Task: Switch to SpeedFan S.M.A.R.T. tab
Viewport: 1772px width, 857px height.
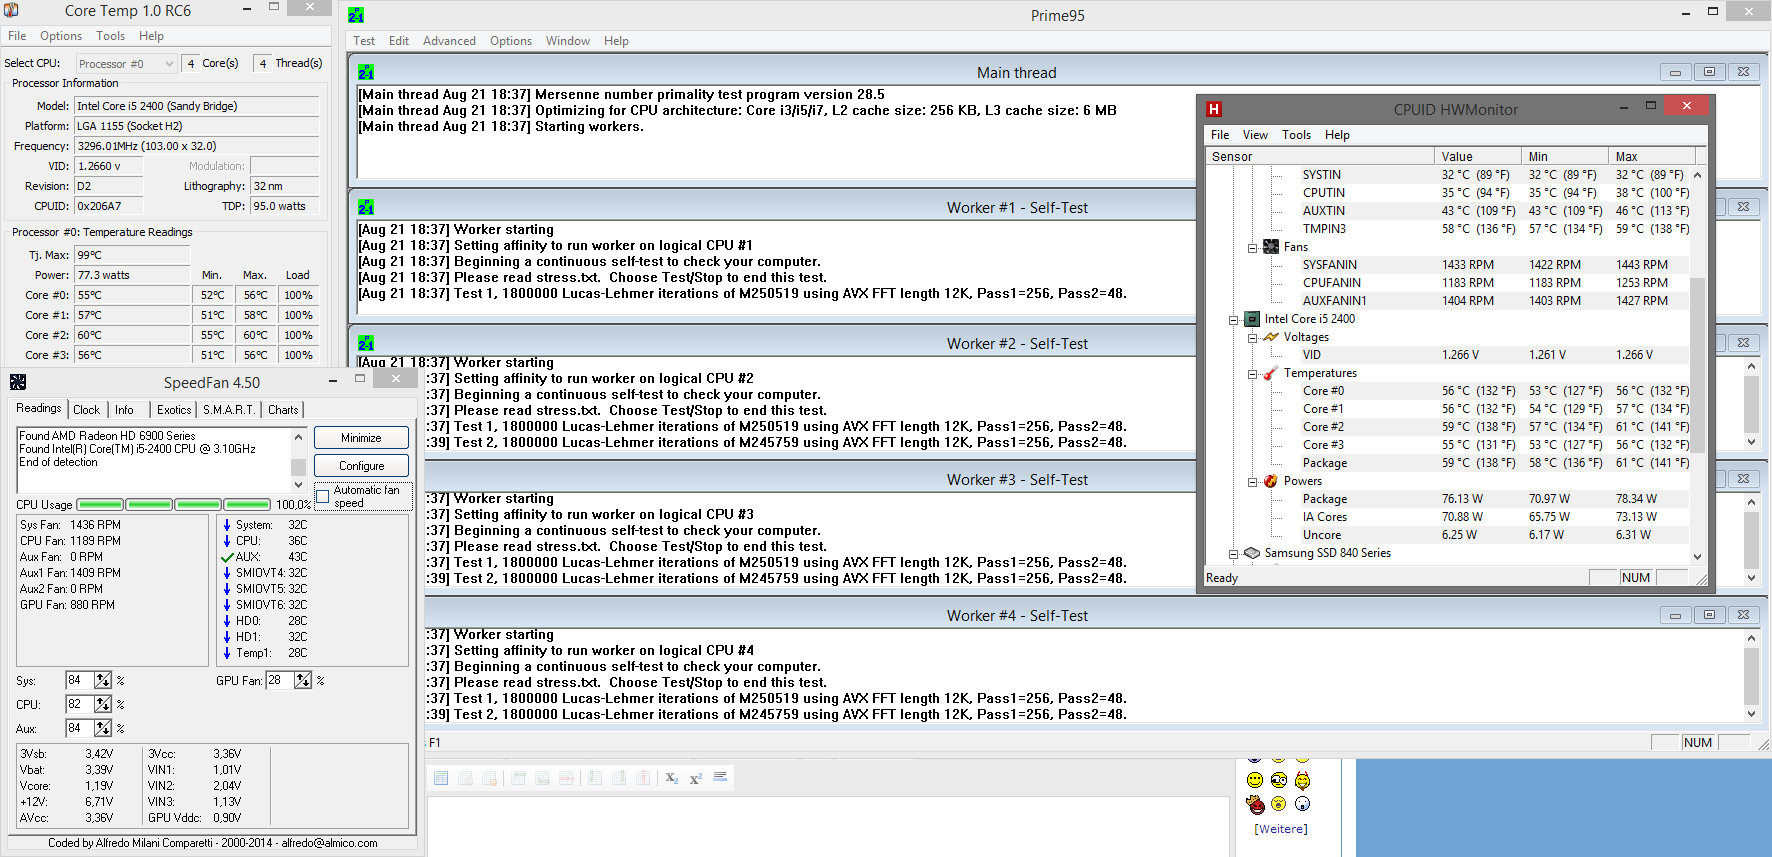Action: pyautogui.click(x=229, y=410)
